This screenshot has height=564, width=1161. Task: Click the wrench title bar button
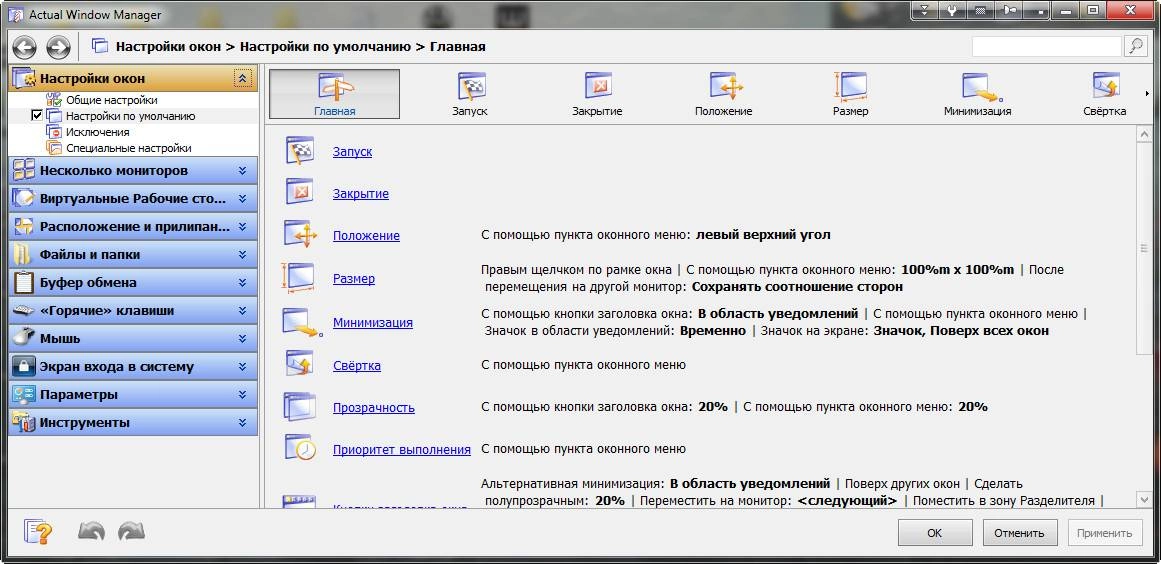[953, 10]
